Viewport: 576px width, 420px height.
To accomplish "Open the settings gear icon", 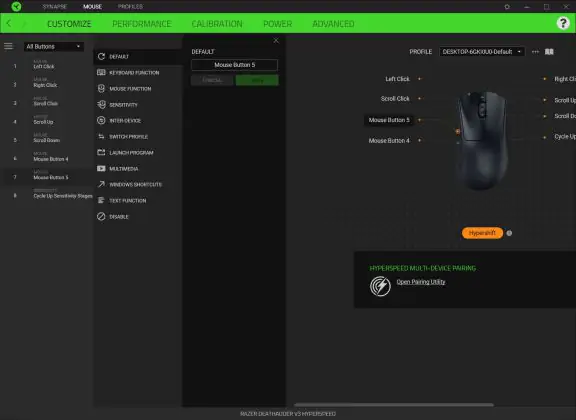I will click(507, 7).
